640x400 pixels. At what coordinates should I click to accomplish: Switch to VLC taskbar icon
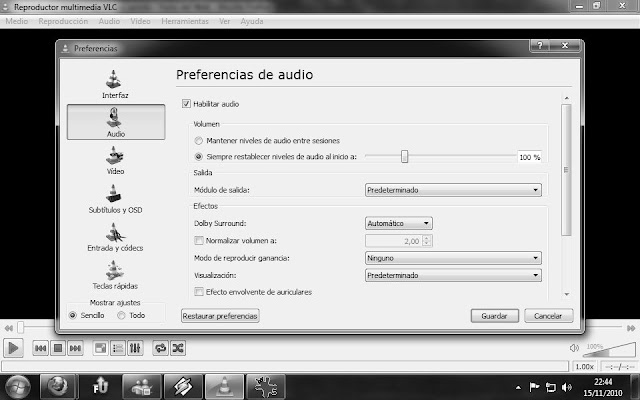pyautogui.click(x=224, y=387)
